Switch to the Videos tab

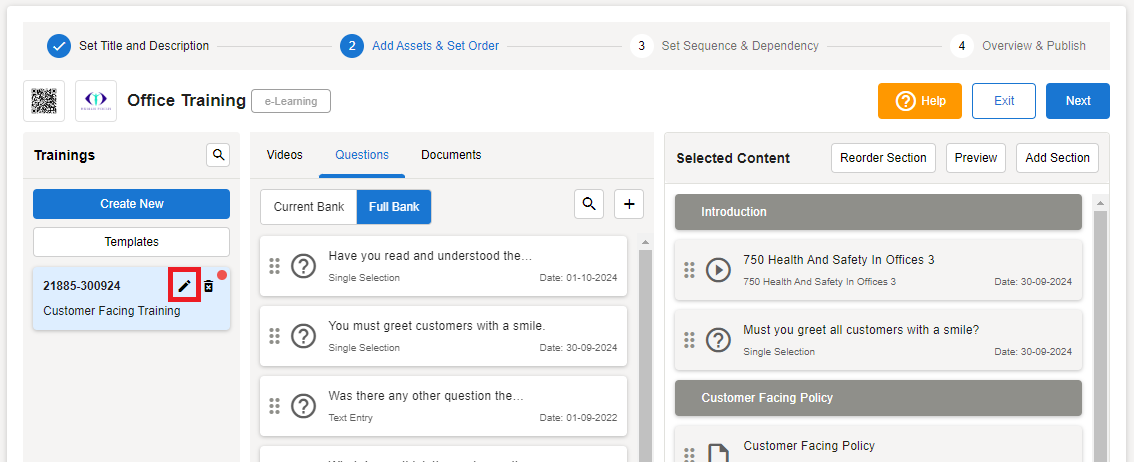(285, 155)
